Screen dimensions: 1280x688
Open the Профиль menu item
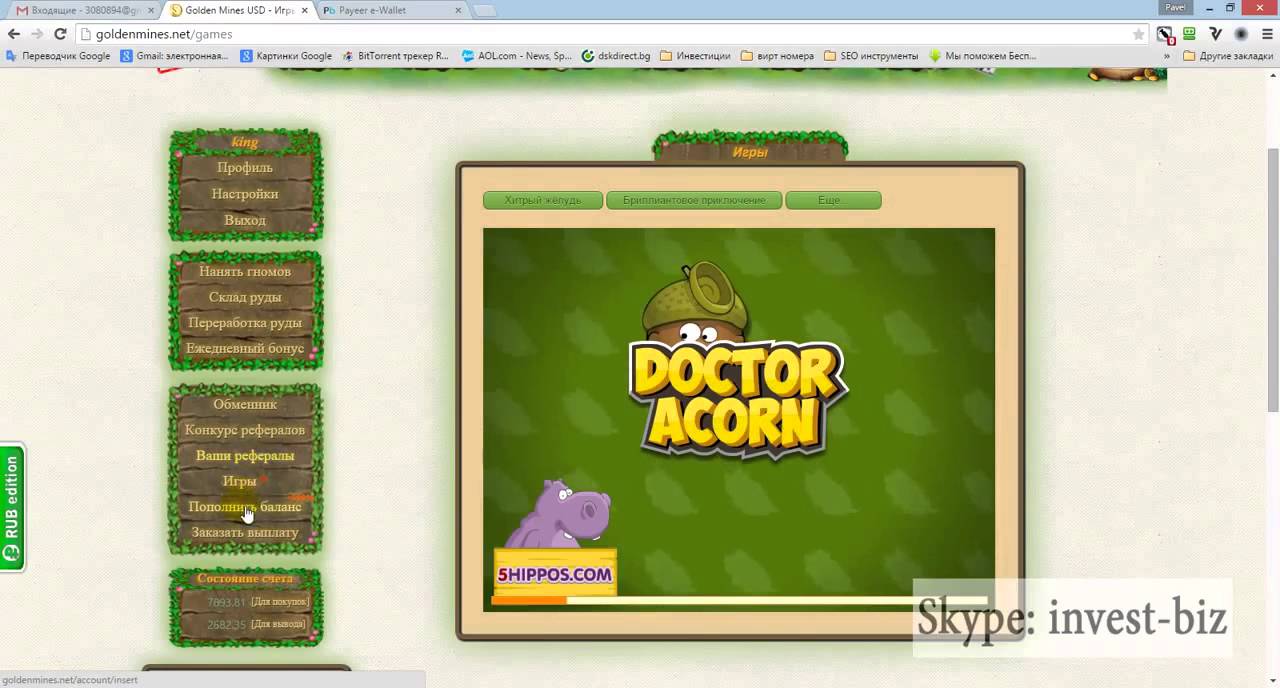tap(245, 168)
